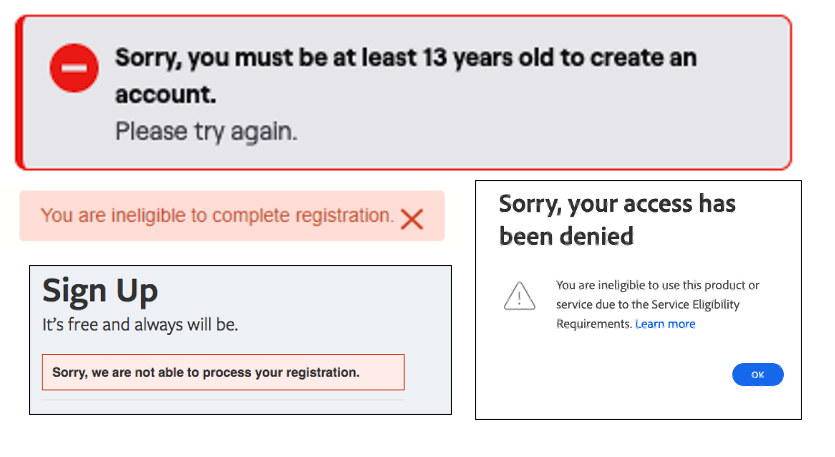This screenshot has width=835, height=457.
Task: Click the red left border of the age alert
Action: [x=20, y=93]
